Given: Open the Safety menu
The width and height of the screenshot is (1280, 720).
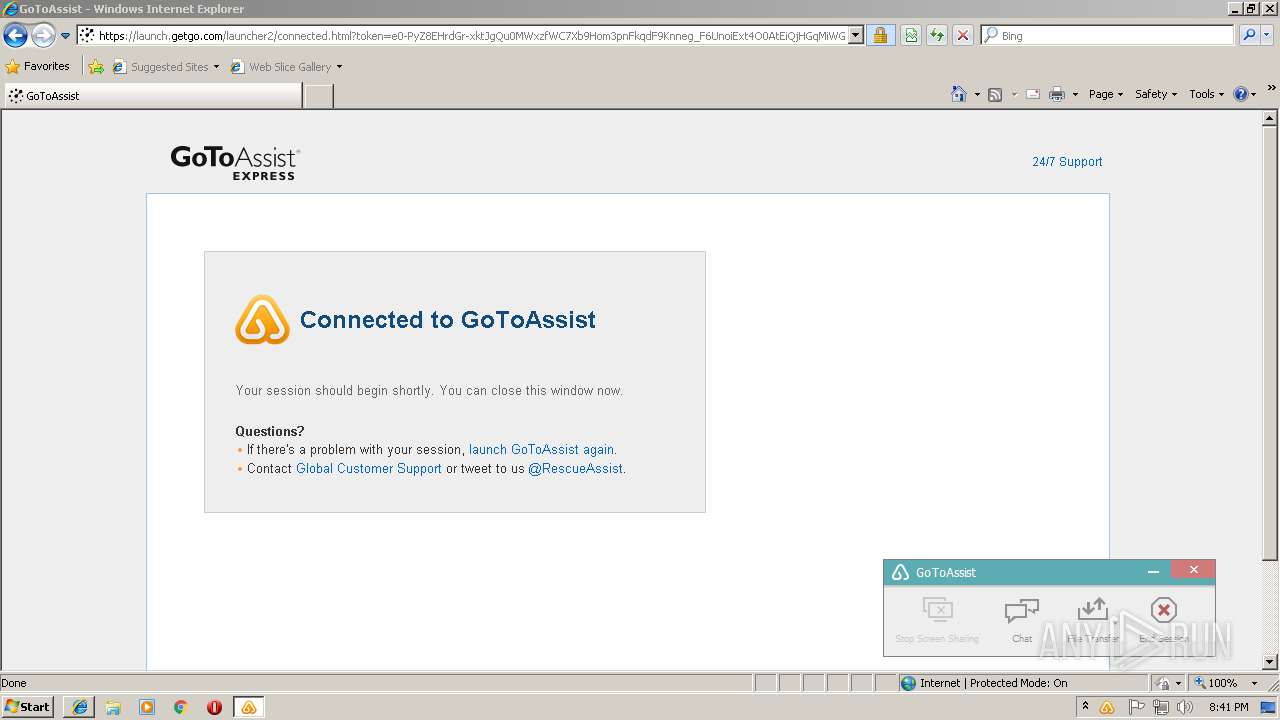Looking at the screenshot, I should tap(1155, 94).
